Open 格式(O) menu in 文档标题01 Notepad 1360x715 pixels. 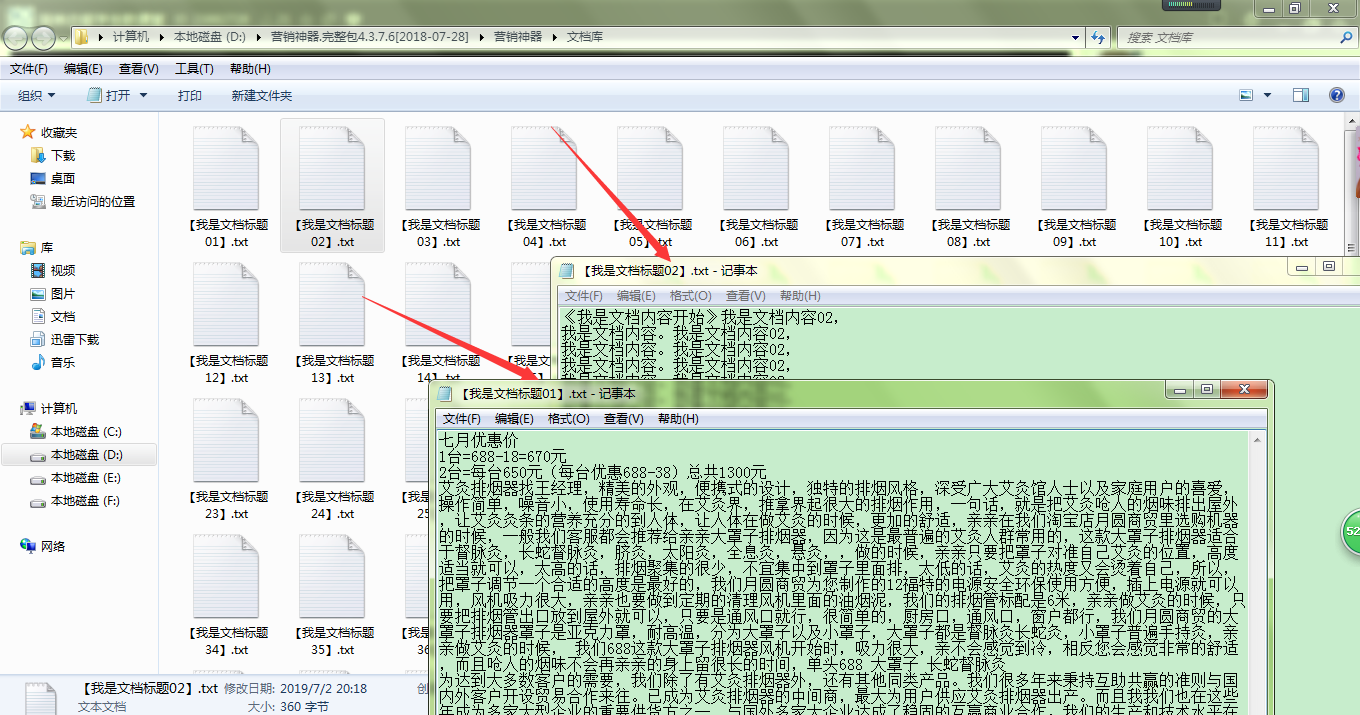[x=568, y=419]
